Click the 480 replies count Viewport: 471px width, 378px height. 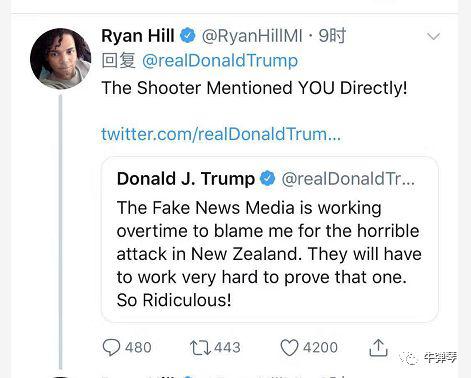(138, 348)
